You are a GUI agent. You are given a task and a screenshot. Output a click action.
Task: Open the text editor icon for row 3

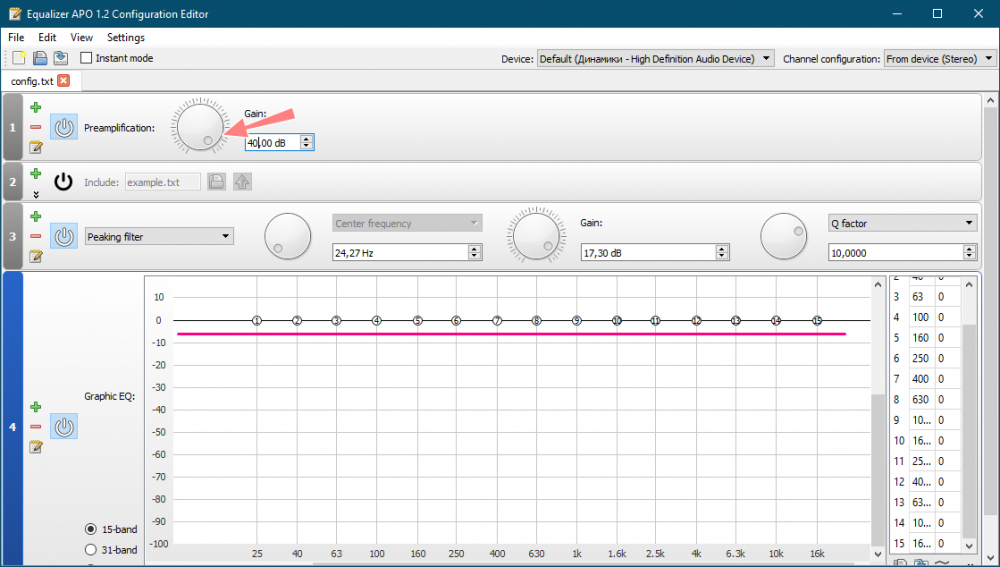tap(36, 257)
